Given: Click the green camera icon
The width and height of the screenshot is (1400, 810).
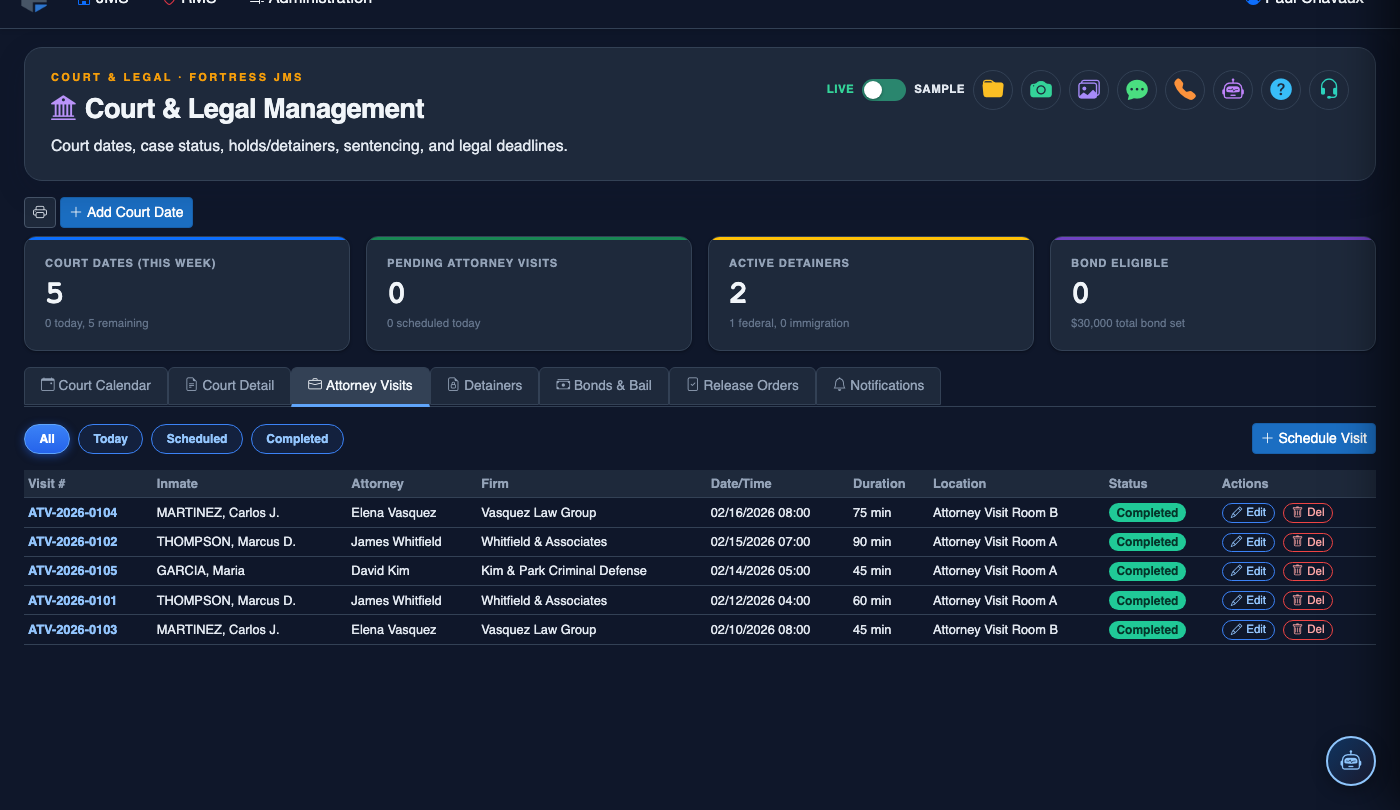Looking at the screenshot, I should pyautogui.click(x=1041, y=89).
